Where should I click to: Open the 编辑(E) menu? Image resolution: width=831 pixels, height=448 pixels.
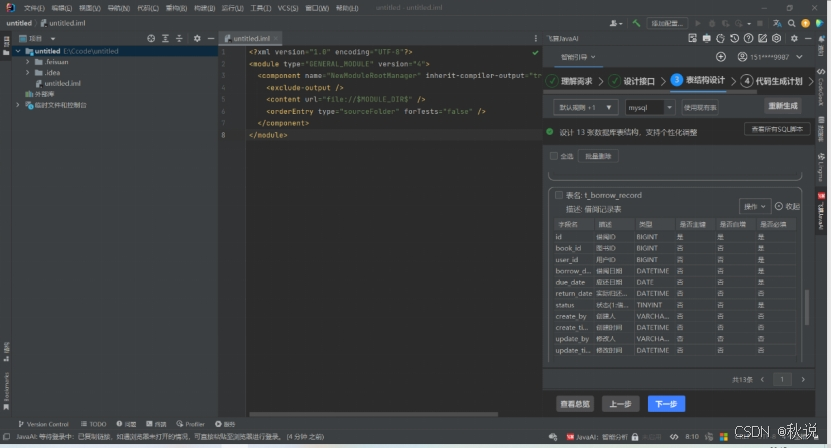pos(61,8)
